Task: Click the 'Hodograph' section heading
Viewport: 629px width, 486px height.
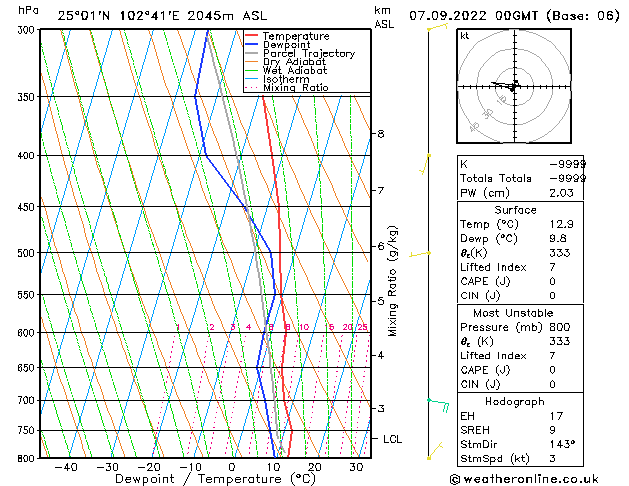Action: 515,402
